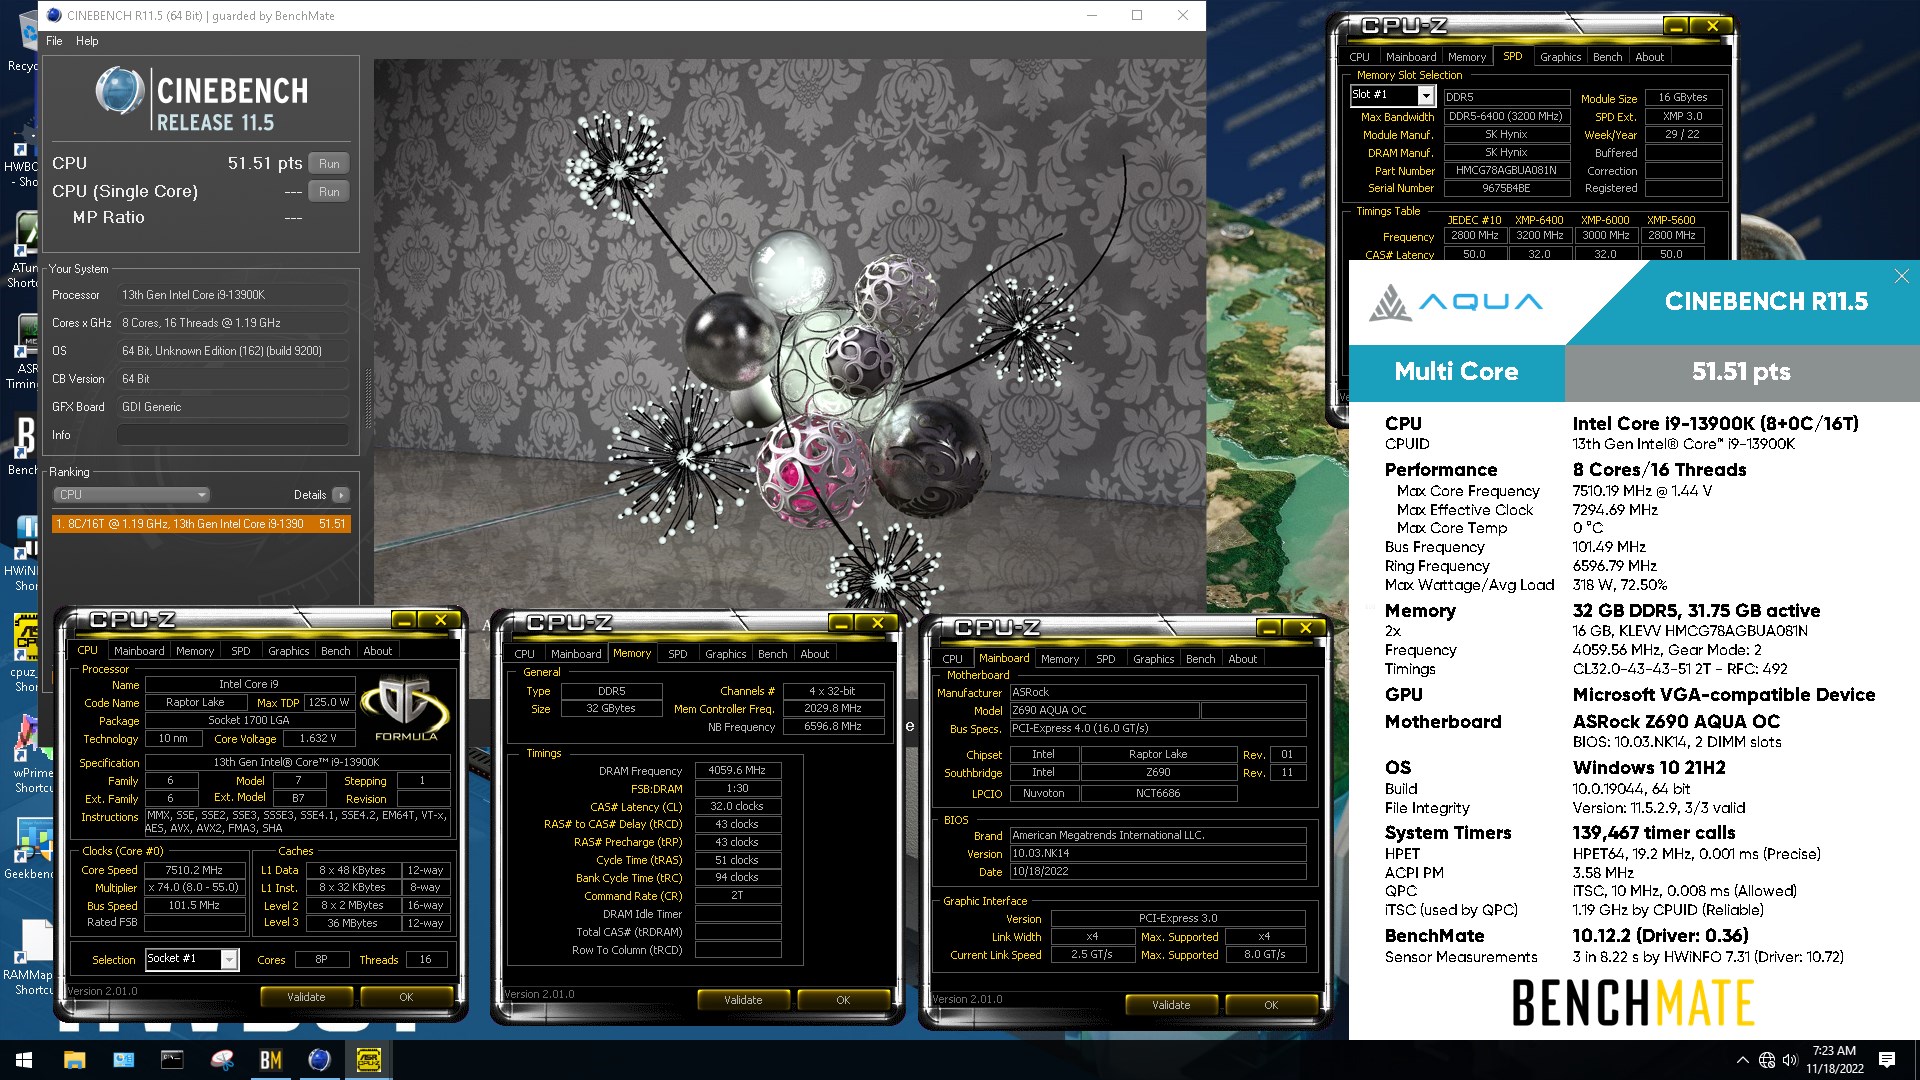
Task: Click the Cinebench globe logo
Action: click(120, 91)
